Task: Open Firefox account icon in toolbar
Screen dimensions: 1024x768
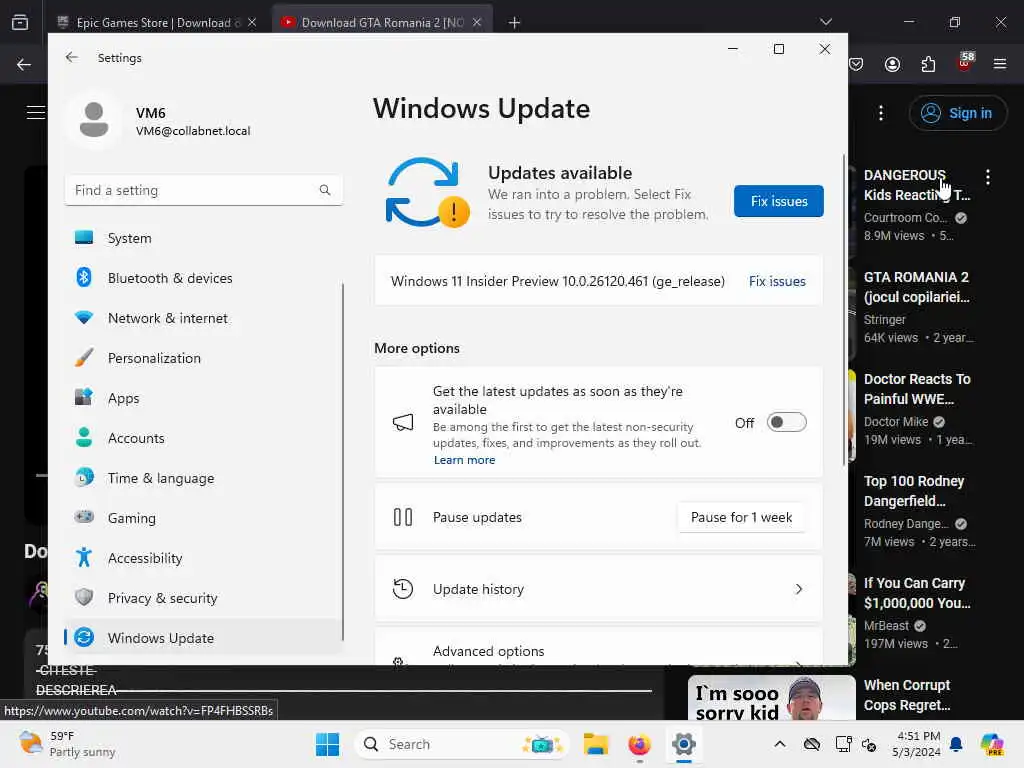Action: point(892,64)
